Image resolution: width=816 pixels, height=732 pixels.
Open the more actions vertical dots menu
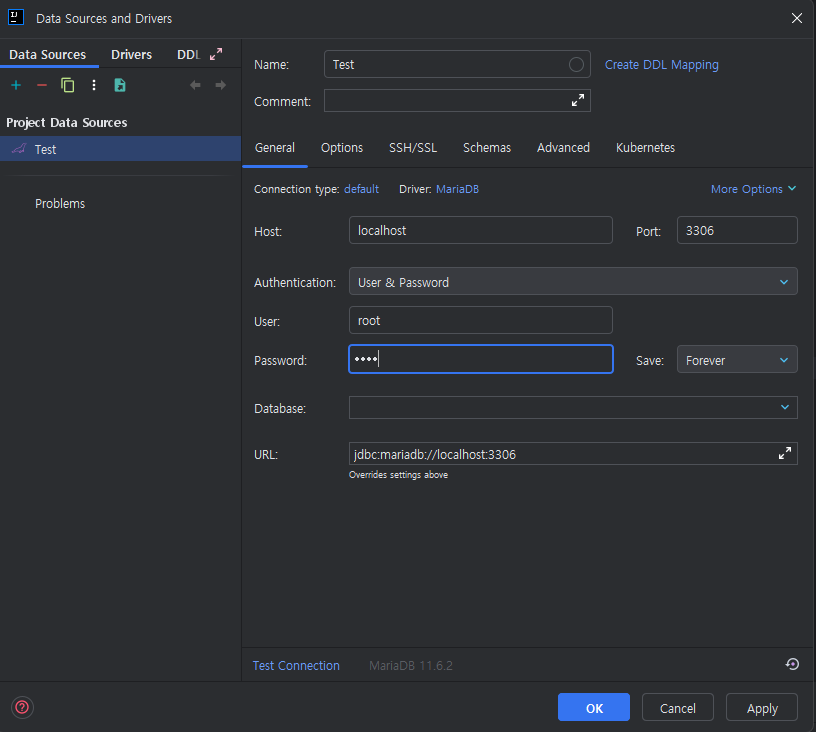(x=94, y=85)
